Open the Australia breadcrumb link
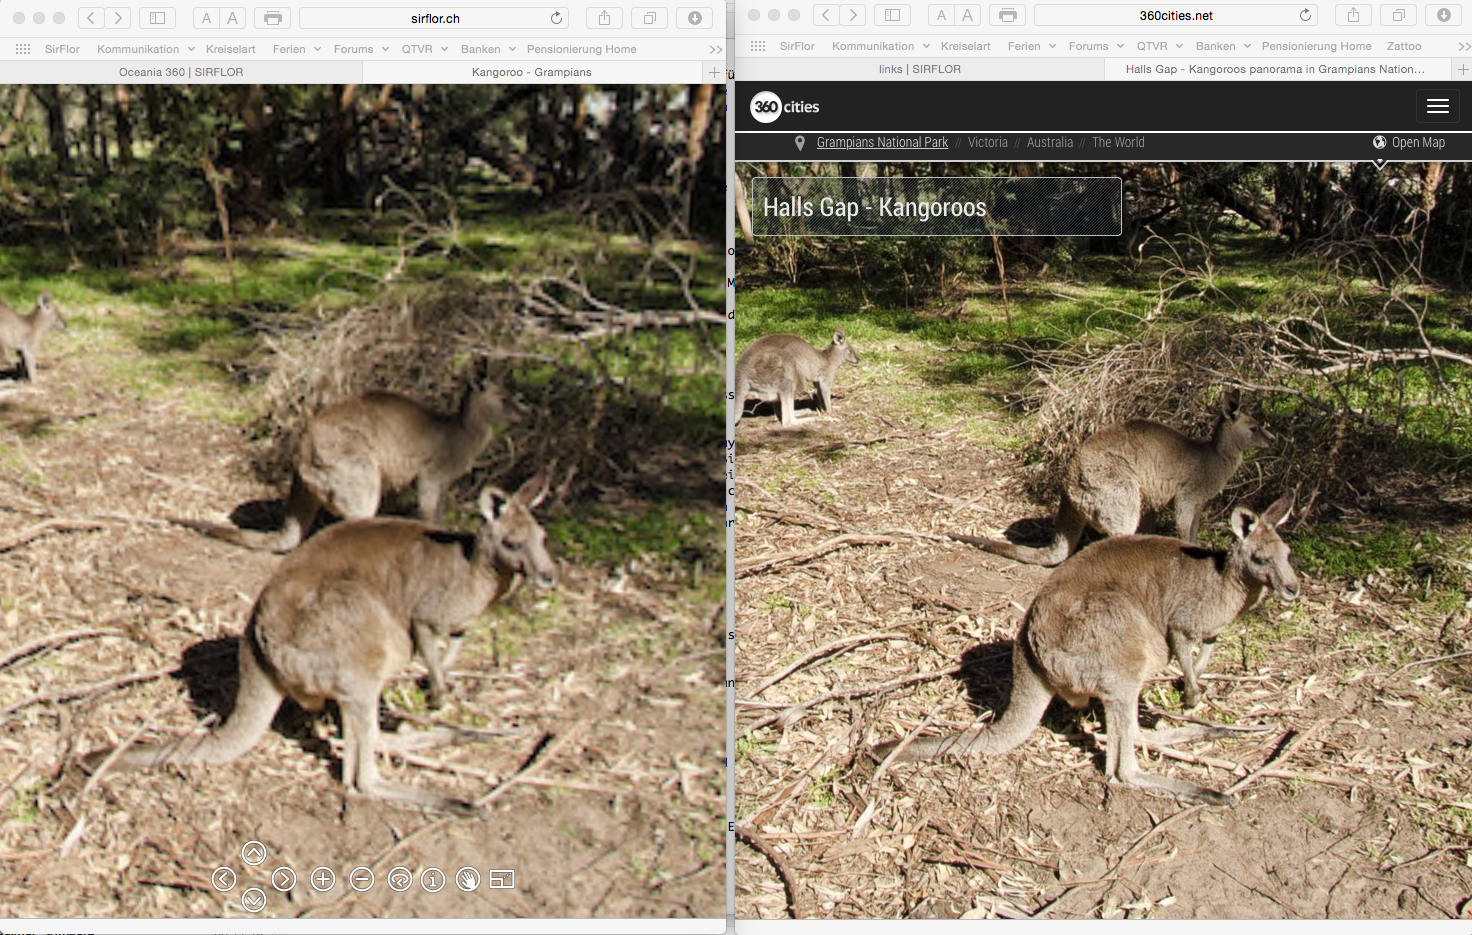Screen dimensions: 1472x935 coord(1049,143)
